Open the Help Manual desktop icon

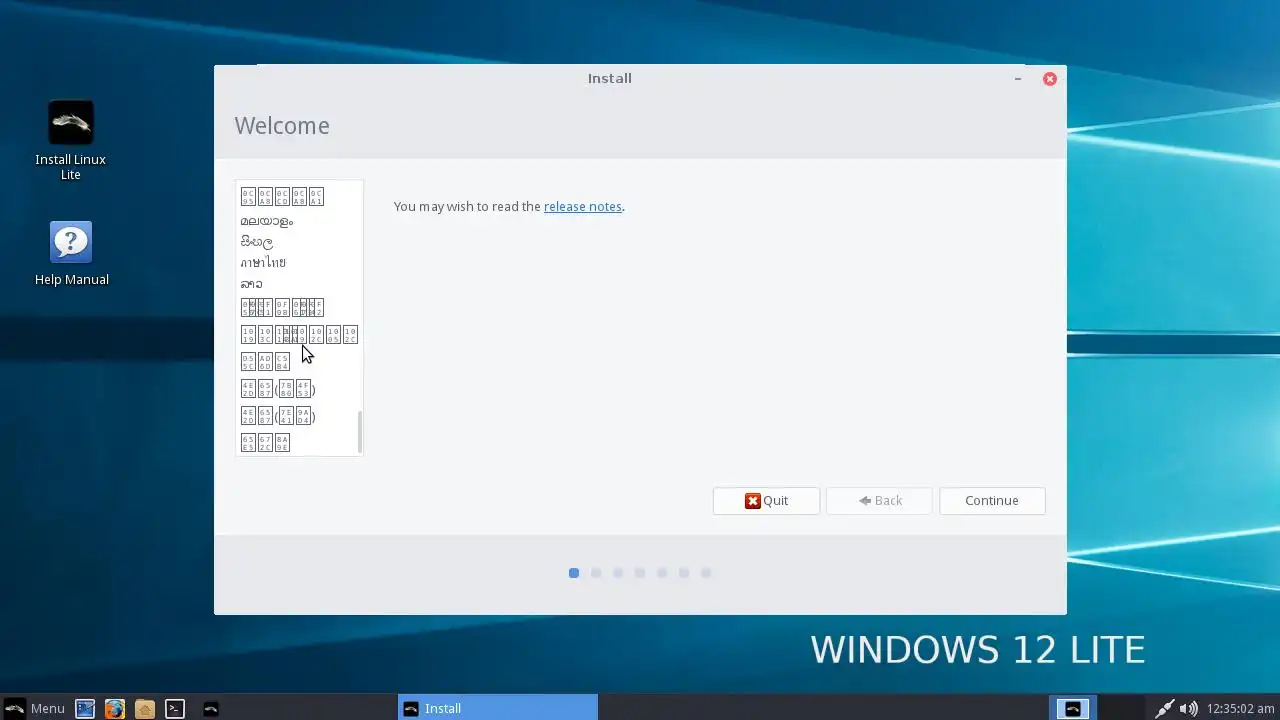click(71, 254)
